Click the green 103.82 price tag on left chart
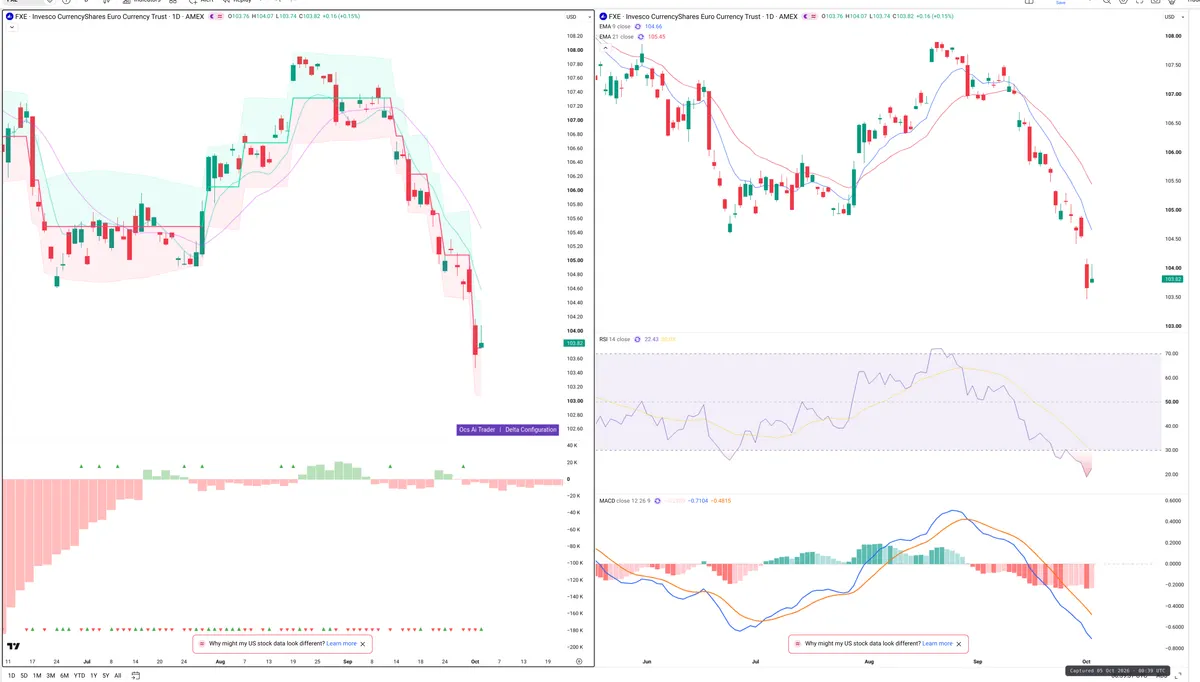Image resolution: width=1200 pixels, height=682 pixels. click(x=574, y=343)
